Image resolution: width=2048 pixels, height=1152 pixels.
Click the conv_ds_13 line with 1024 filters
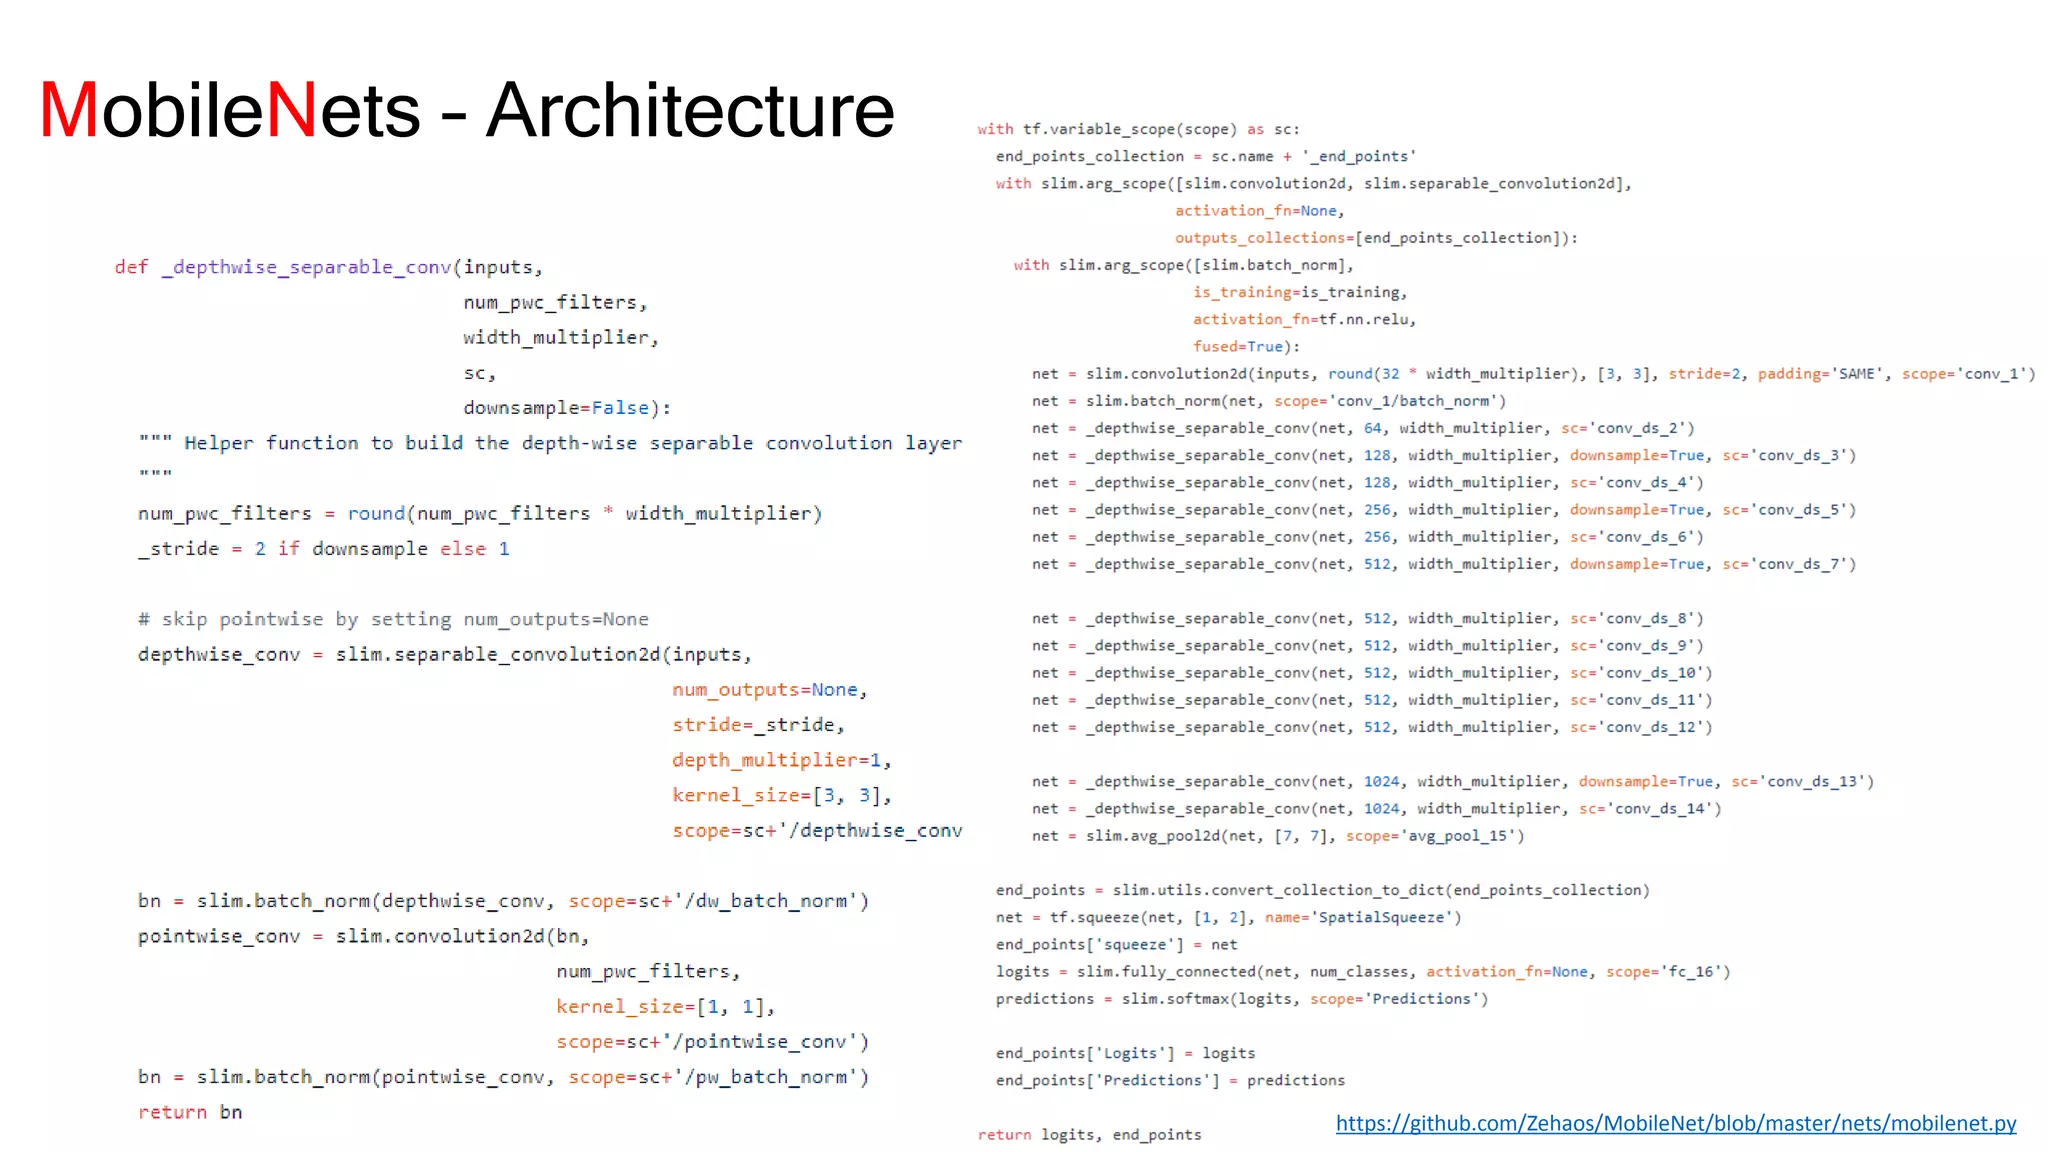coord(1452,781)
